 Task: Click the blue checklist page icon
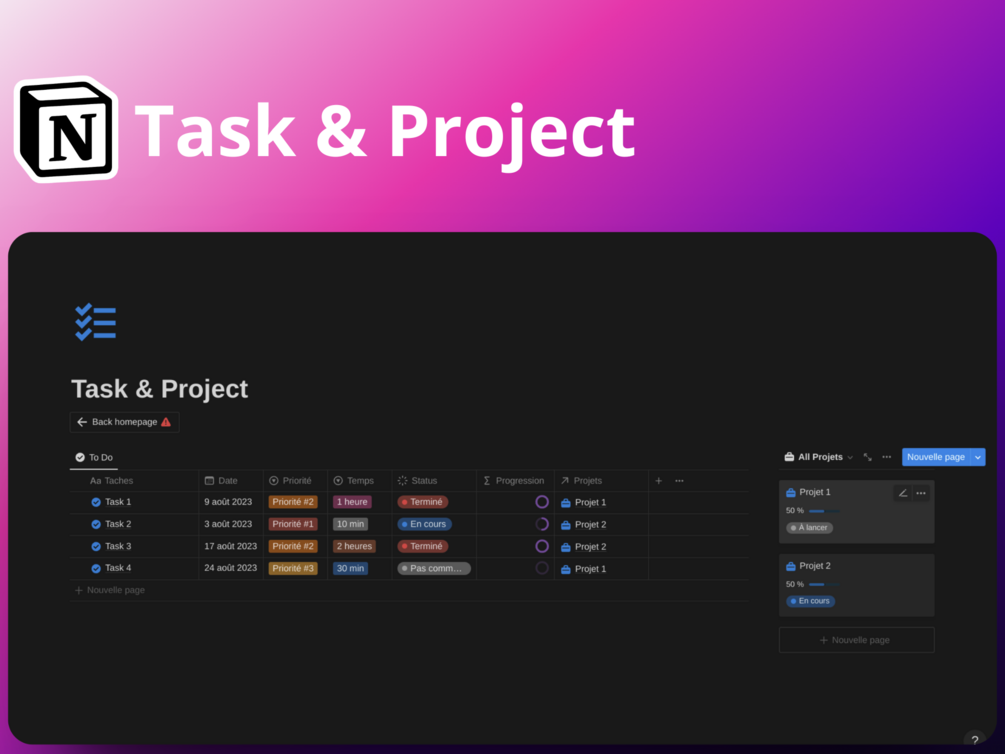pos(96,322)
